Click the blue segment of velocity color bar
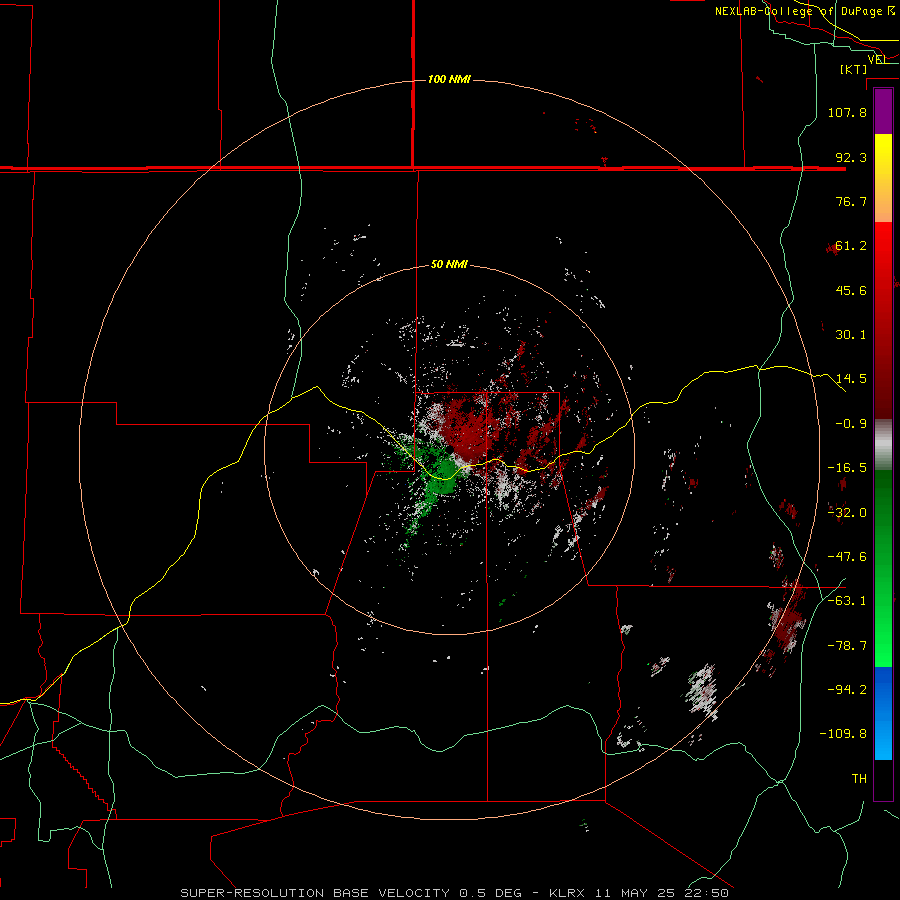 (x=883, y=713)
